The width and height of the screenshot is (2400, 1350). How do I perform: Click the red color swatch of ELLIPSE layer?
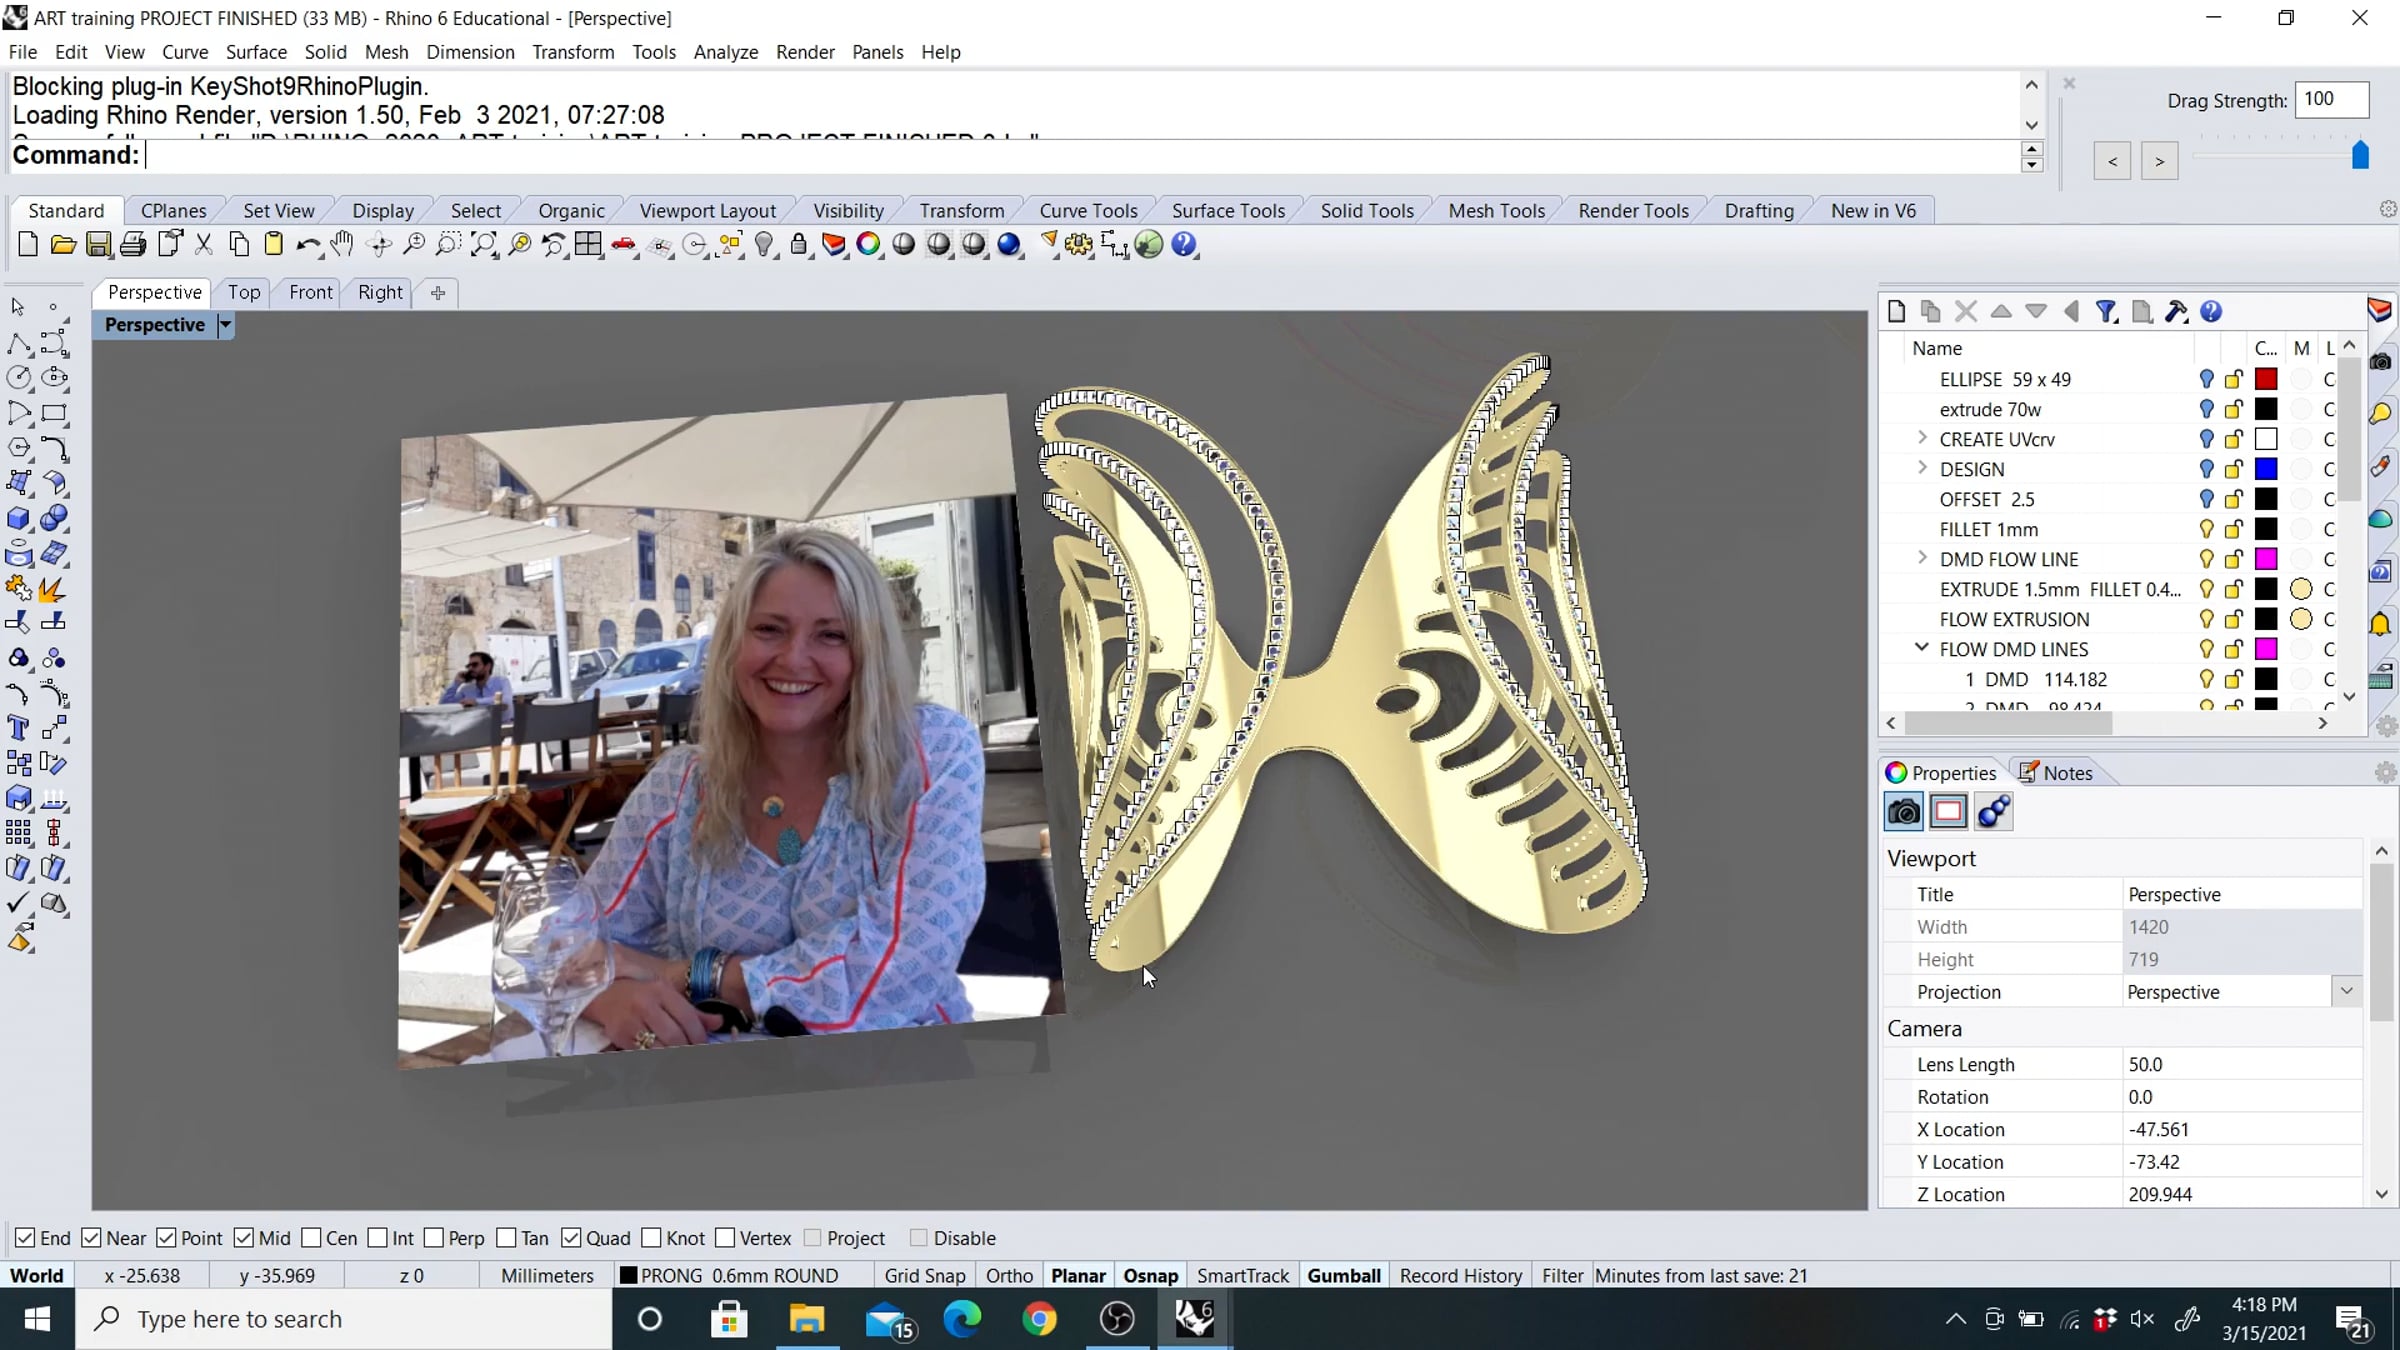(2266, 379)
